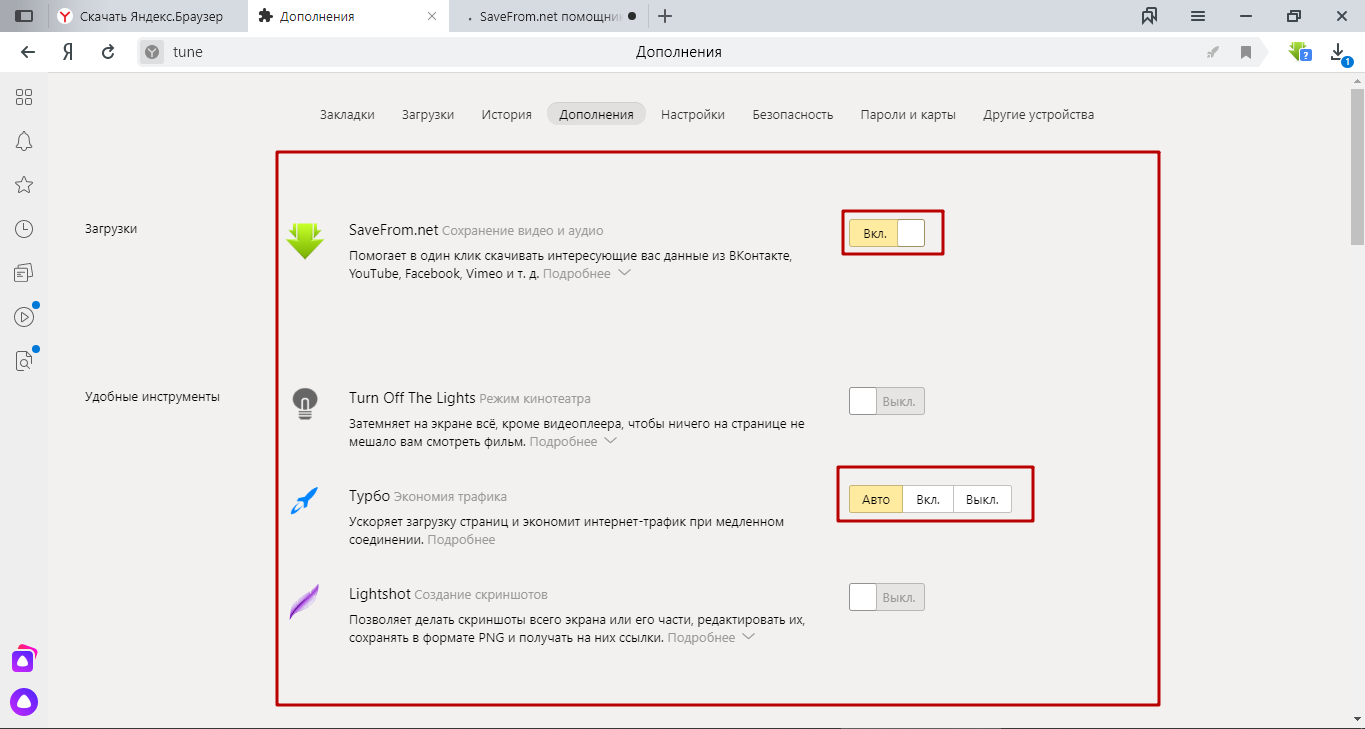Switch to История tab

click(506, 114)
